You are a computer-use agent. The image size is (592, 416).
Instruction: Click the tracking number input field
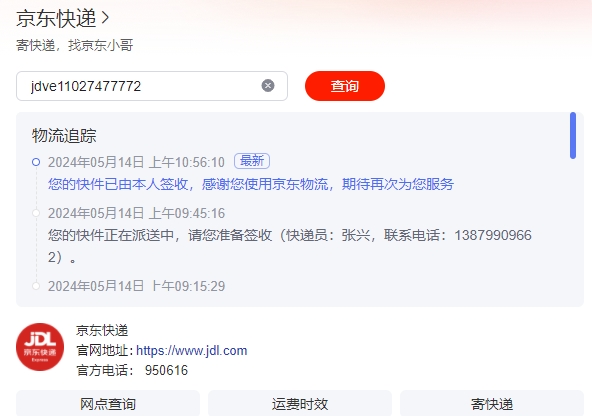[152, 86]
